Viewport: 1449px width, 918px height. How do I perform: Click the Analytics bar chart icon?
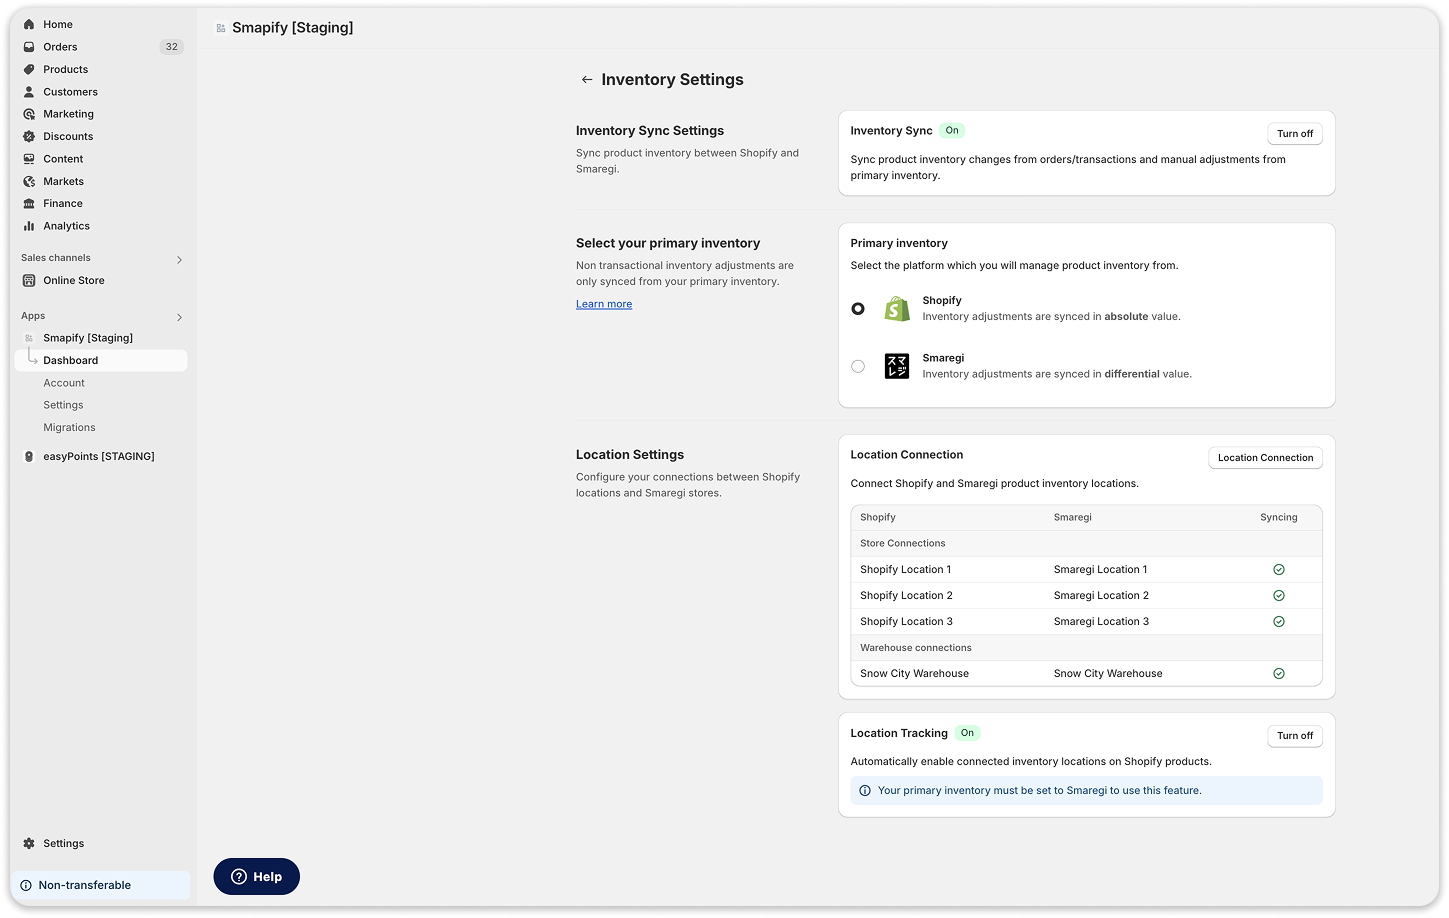(29, 226)
